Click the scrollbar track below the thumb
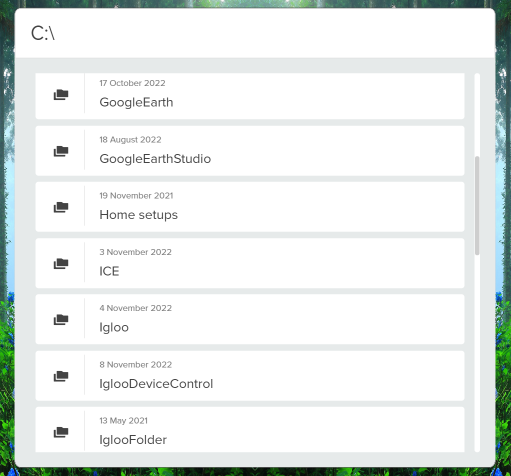Viewport: 511px width, 476px height. pos(477,353)
